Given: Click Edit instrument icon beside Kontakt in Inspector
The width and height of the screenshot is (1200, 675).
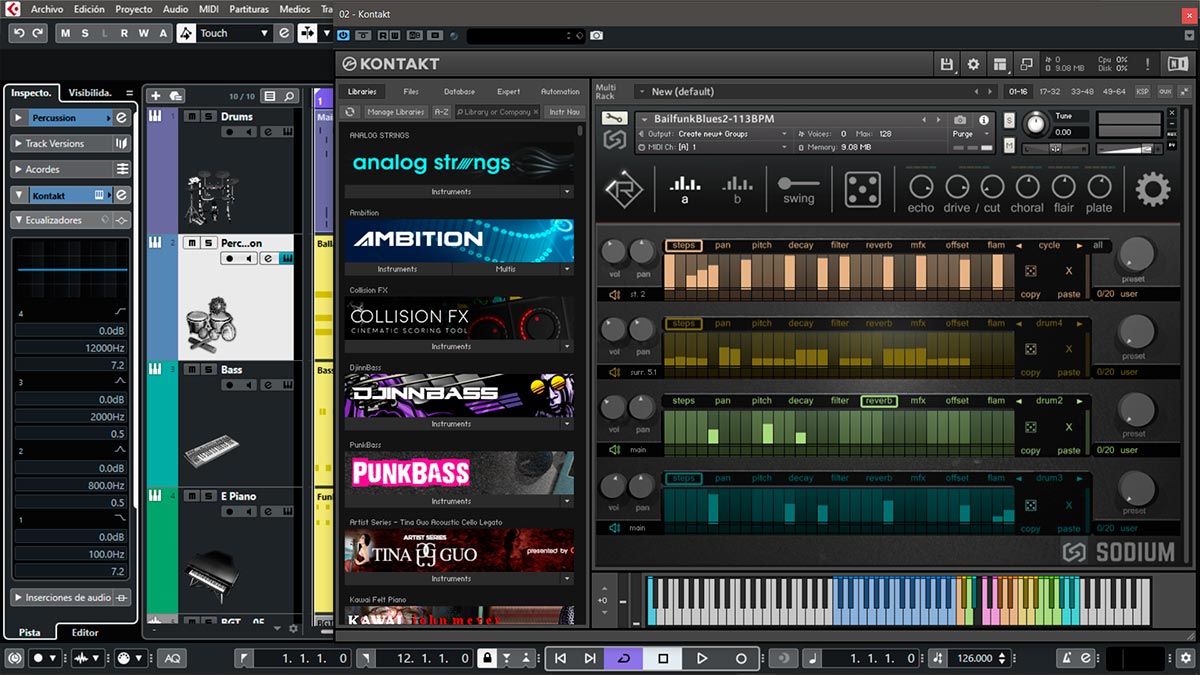Looking at the screenshot, I should point(121,195).
